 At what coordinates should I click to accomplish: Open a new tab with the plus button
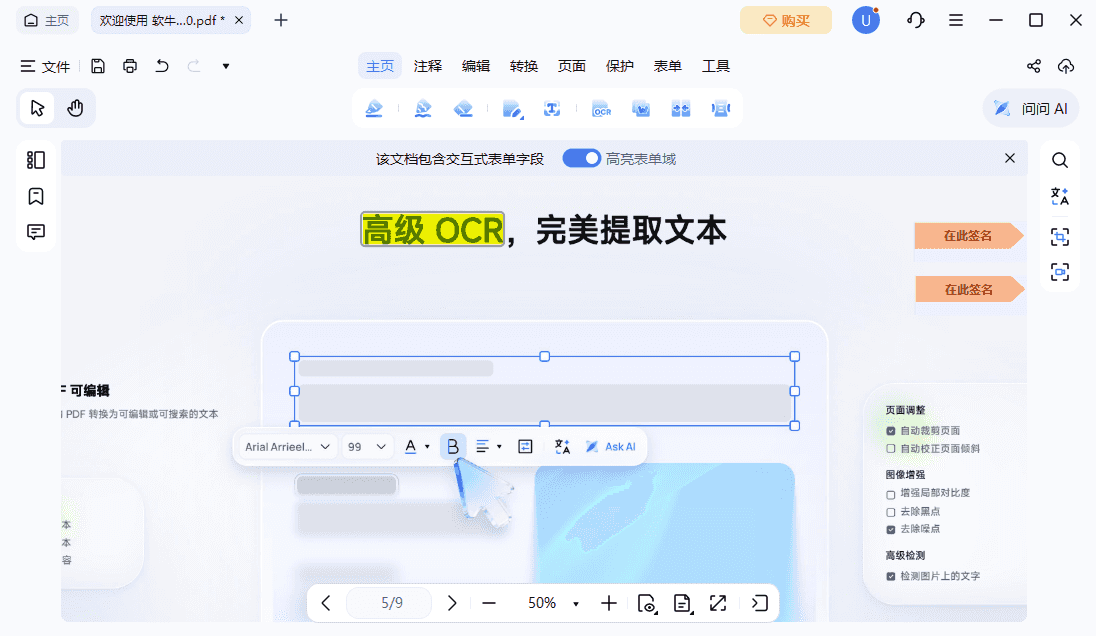(281, 20)
